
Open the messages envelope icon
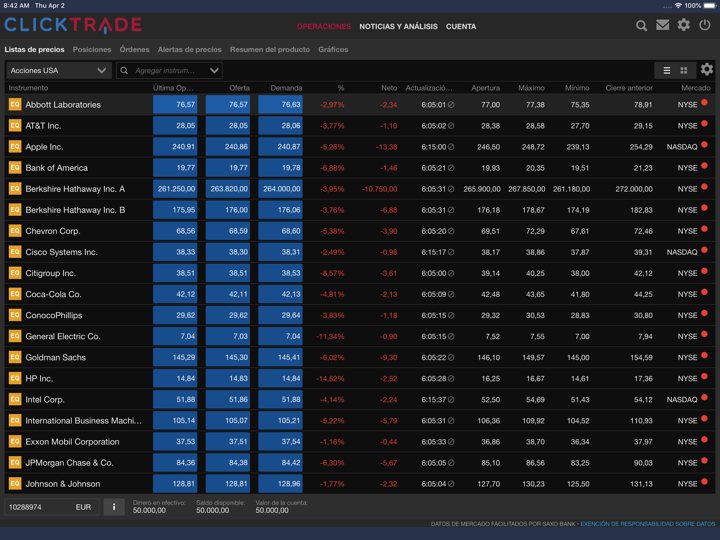click(662, 25)
